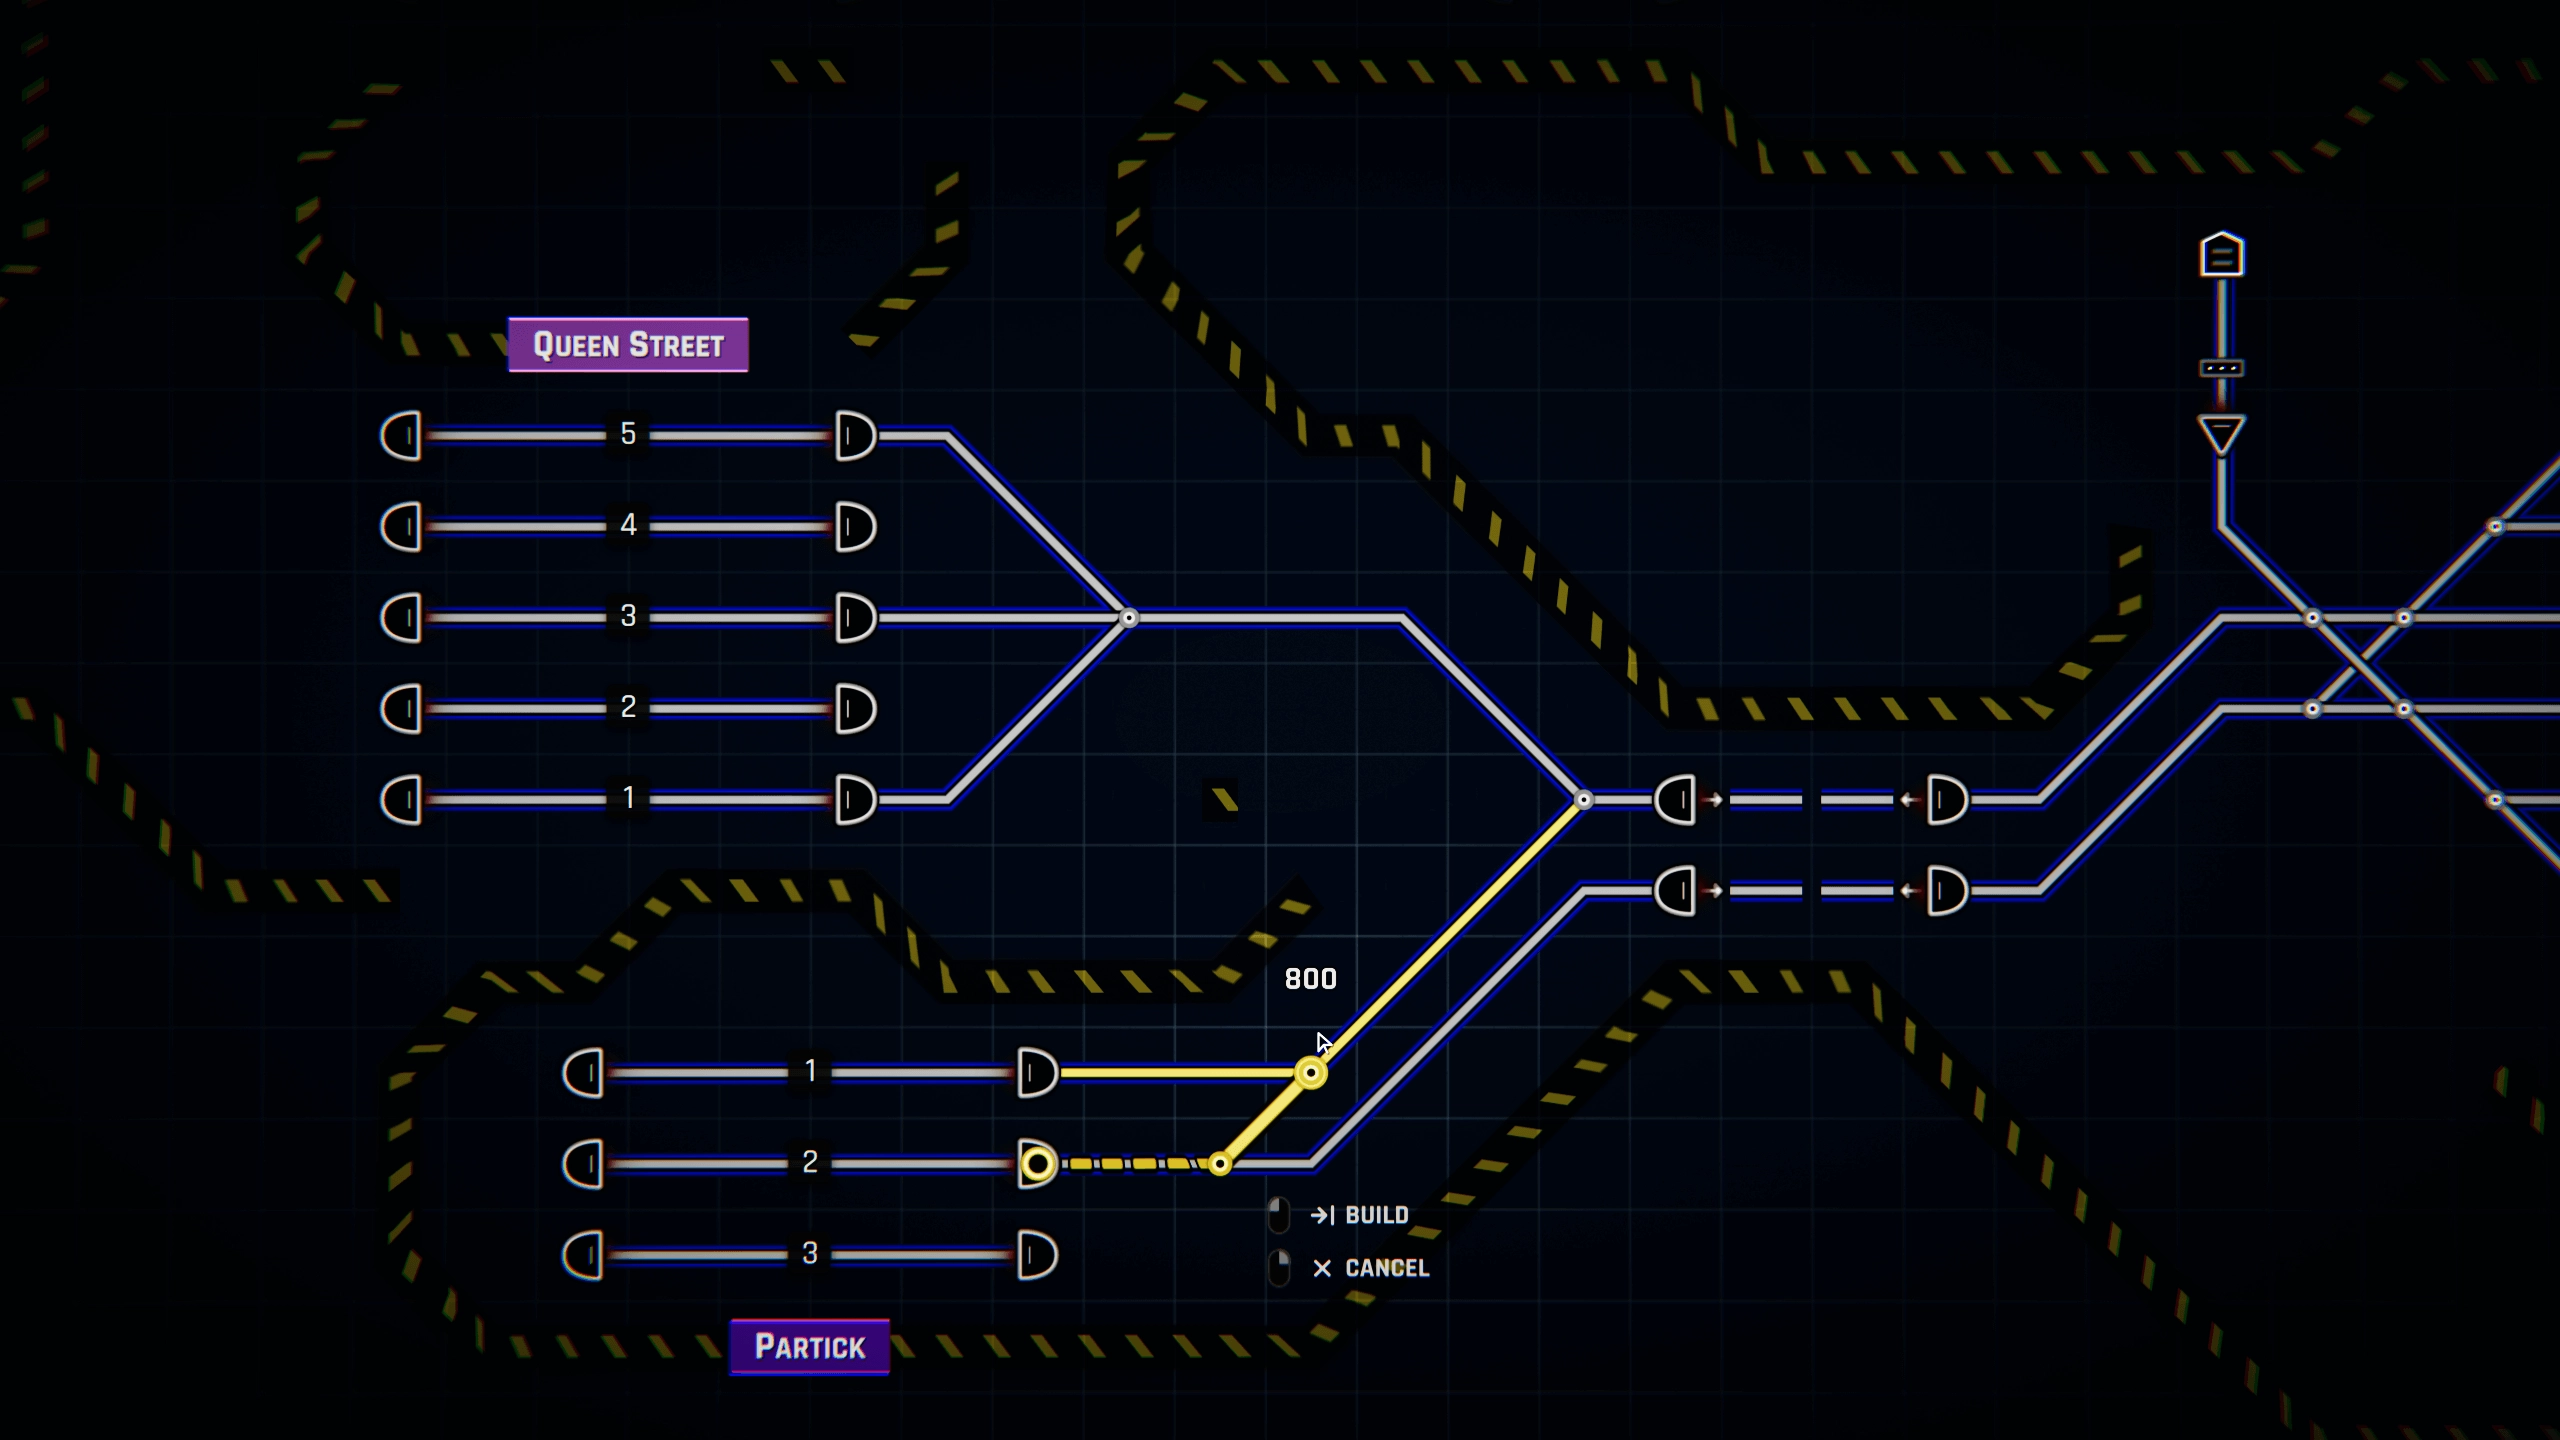Click the bottommost junction node near right edge

[x=2495, y=800]
